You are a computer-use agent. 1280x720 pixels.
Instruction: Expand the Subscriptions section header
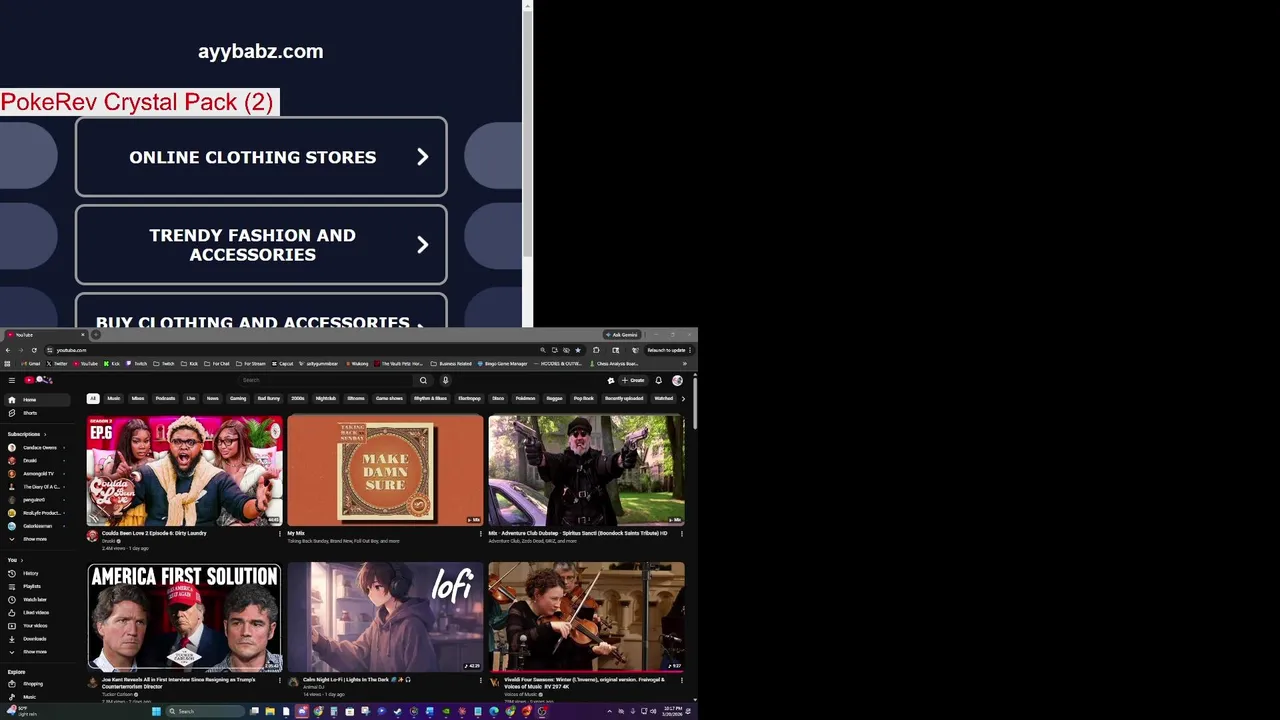26,434
